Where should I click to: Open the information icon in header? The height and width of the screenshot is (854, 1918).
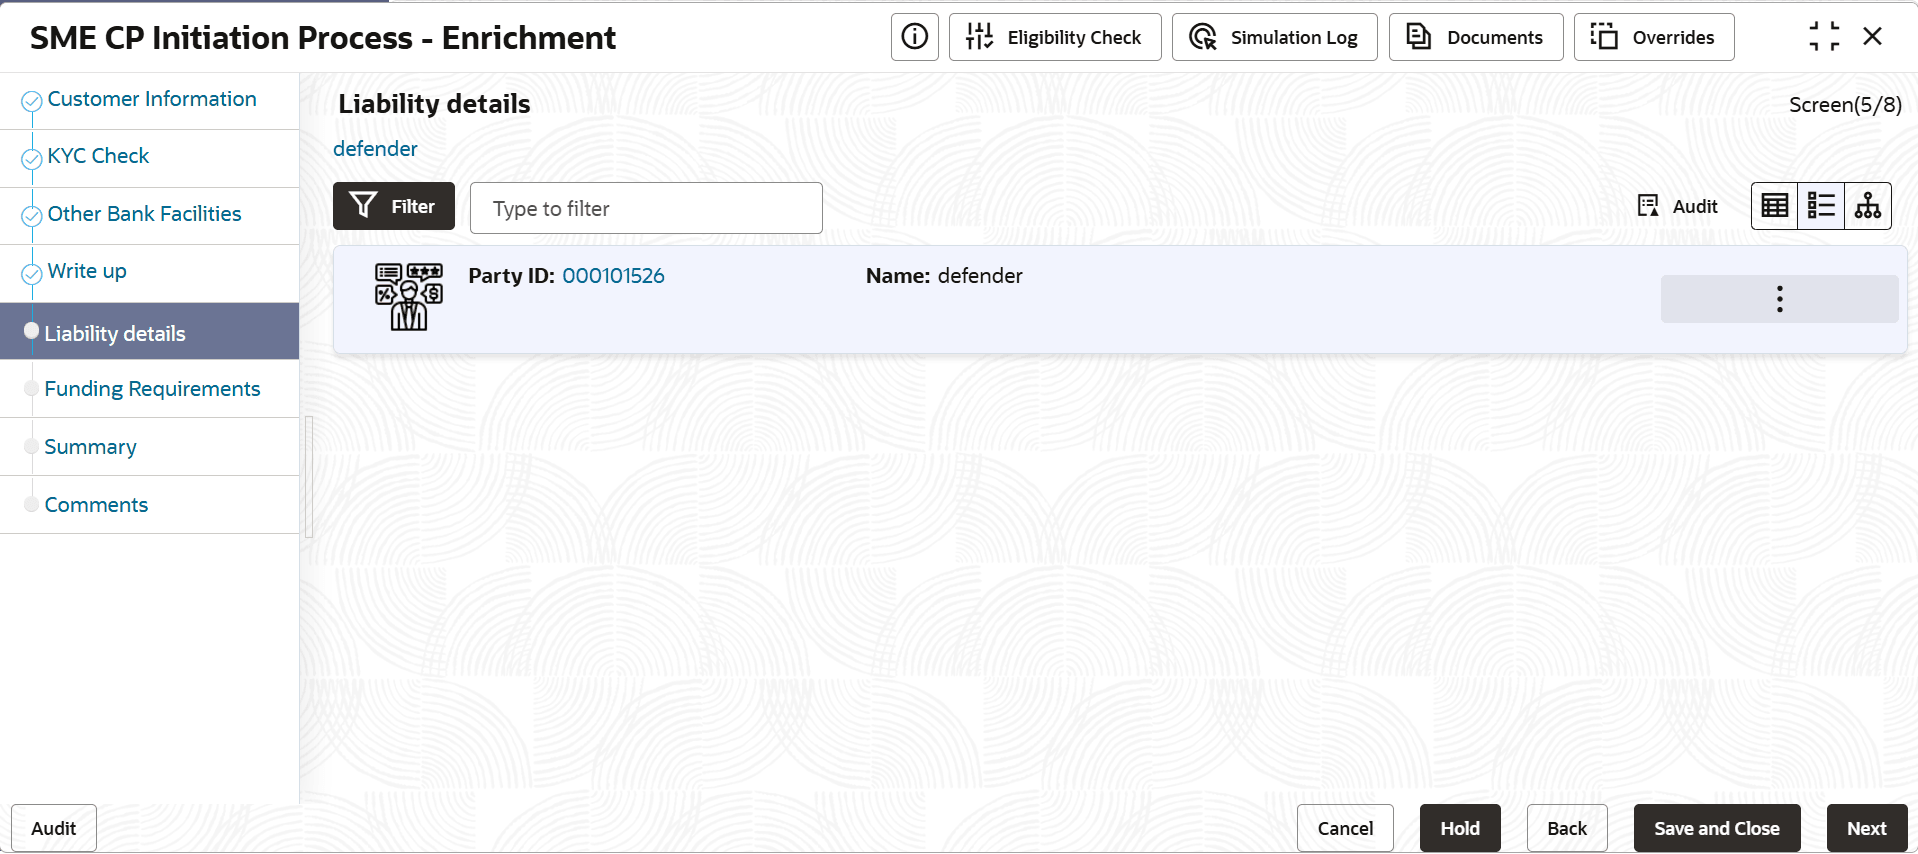coord(914,37)
